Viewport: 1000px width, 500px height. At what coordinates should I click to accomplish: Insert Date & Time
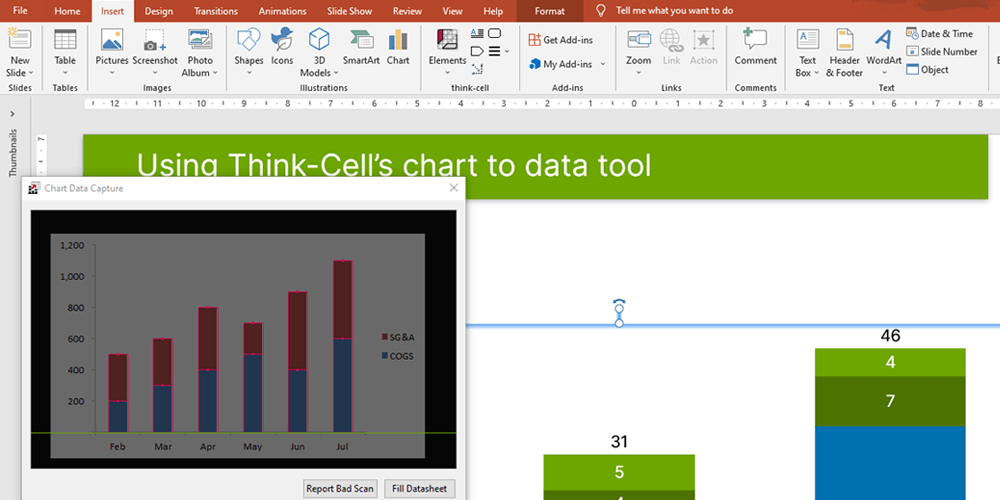[x=939, y=33]
